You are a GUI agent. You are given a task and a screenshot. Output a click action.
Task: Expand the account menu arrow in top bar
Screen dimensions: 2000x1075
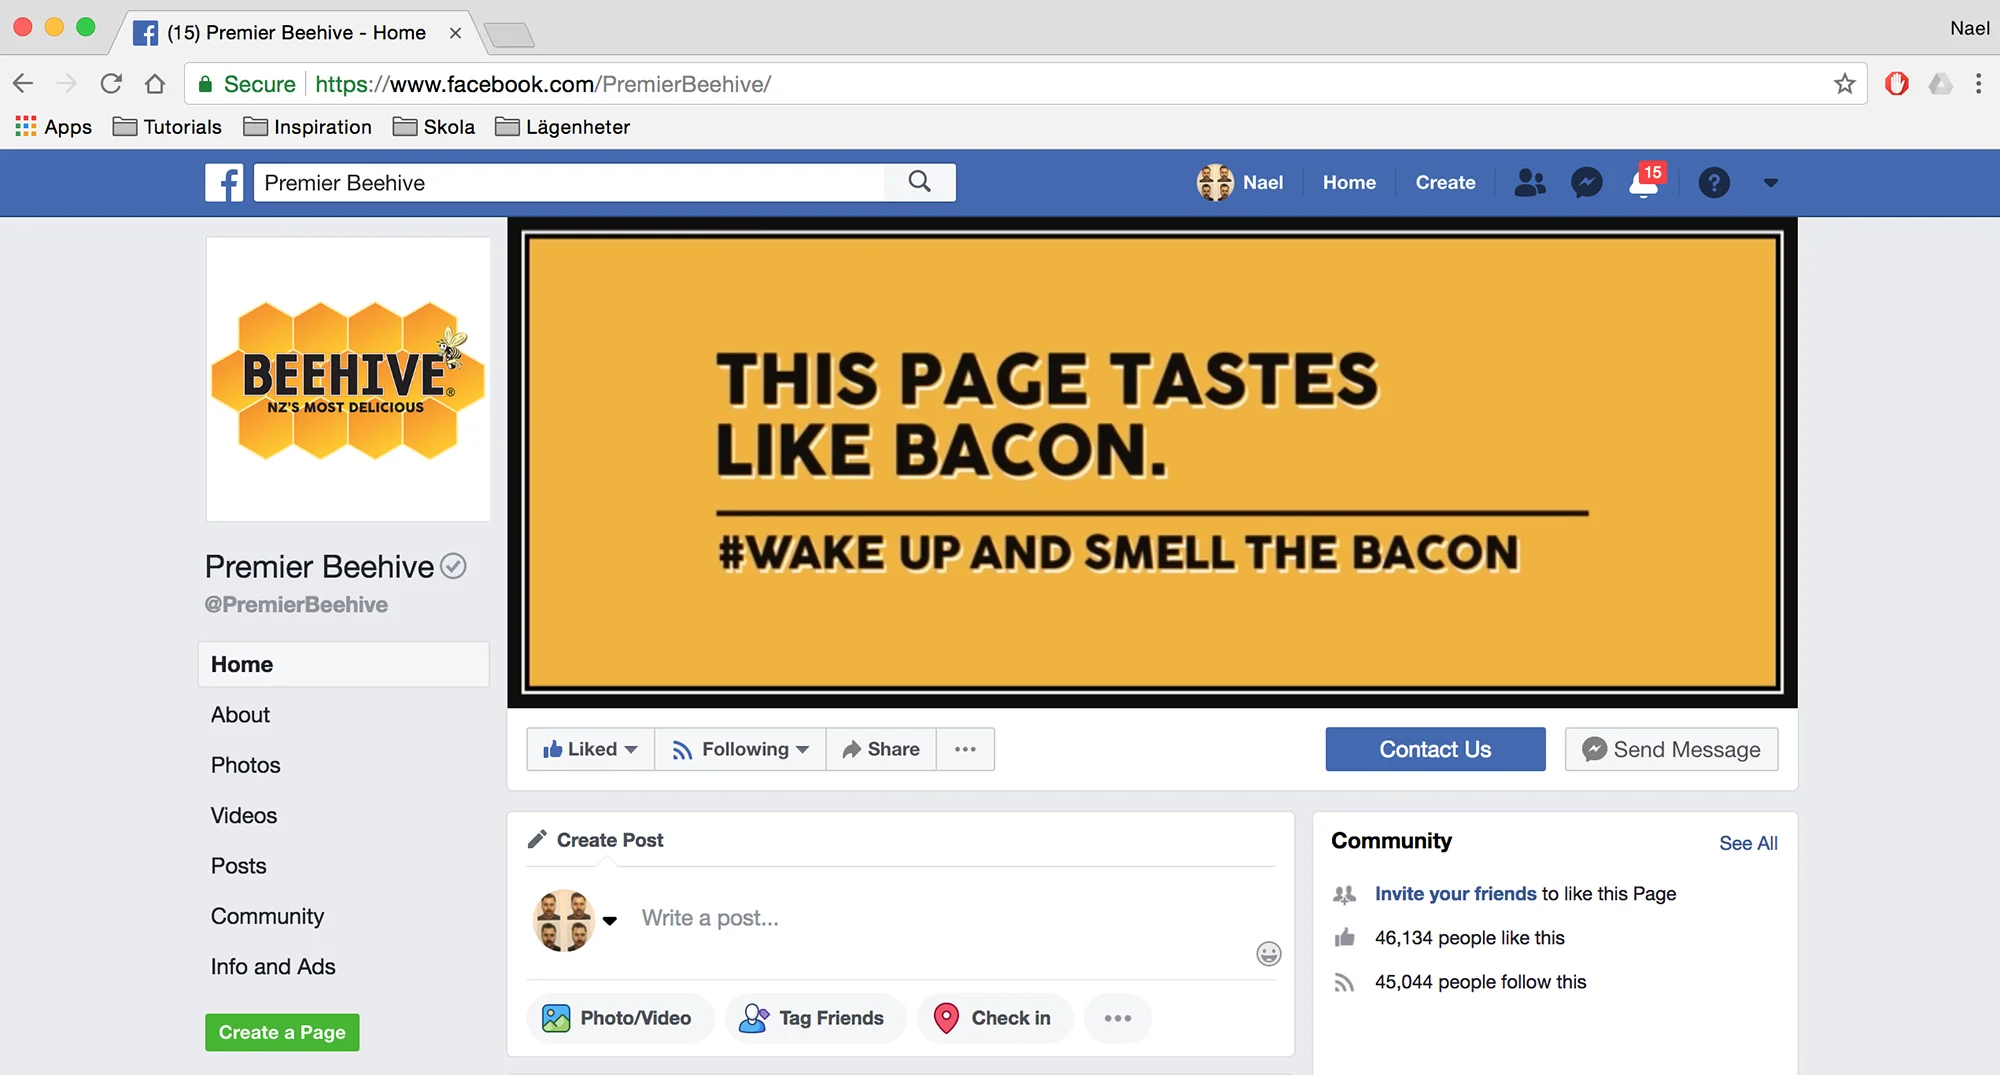[x=1771, y=183]
